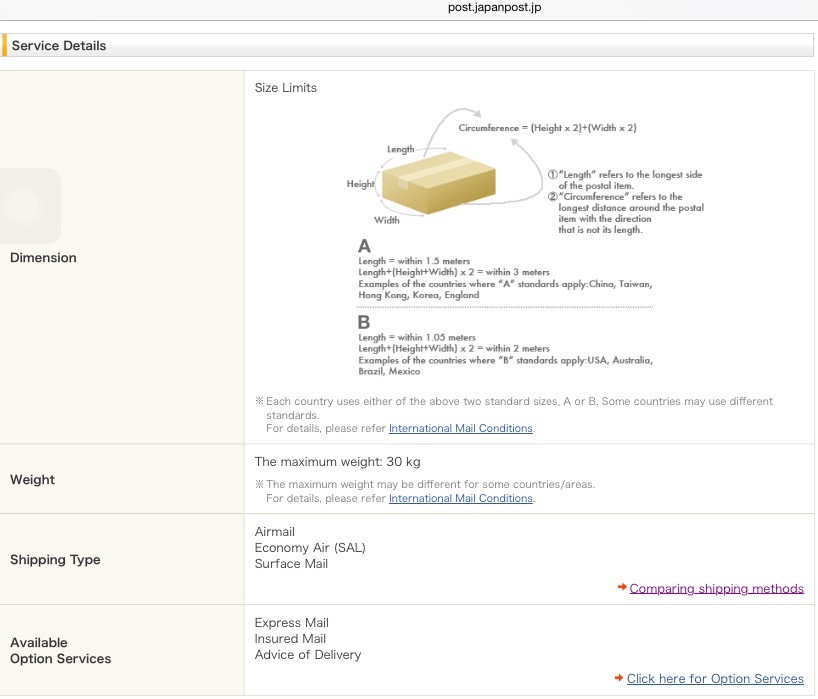Click the grey rounded square on left edge

point(30,205)
